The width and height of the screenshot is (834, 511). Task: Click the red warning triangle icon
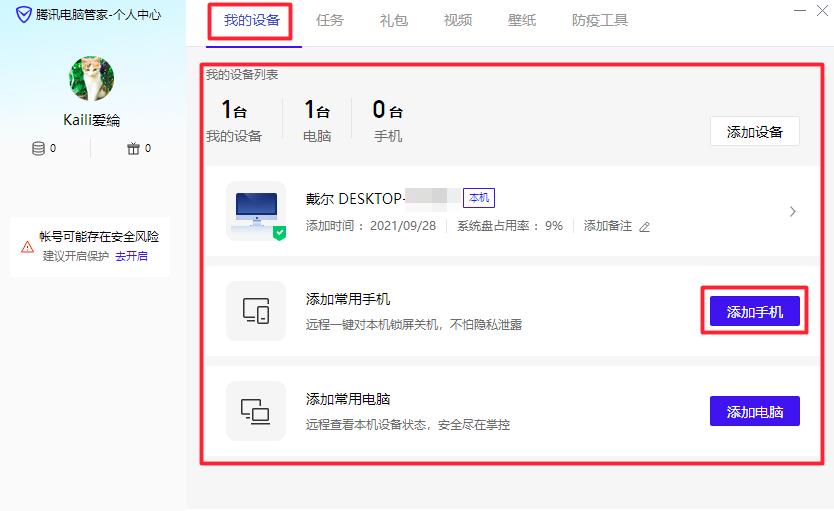(27, 247)
